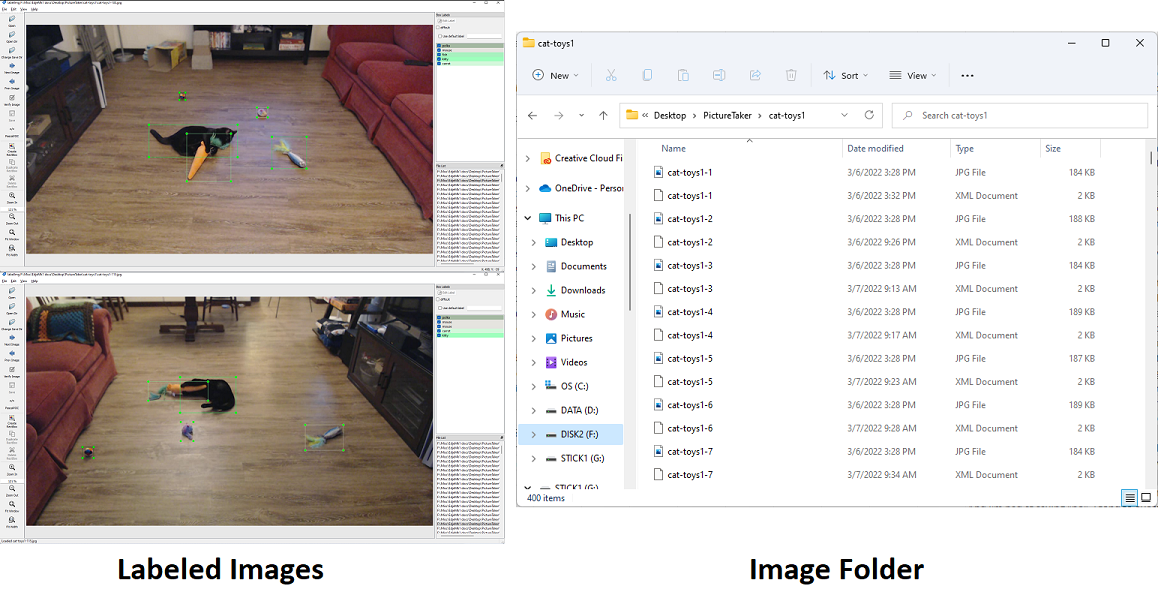Toggle use default label in upper labelImg
Viewport: 1158px width, 601px height.
440,36
